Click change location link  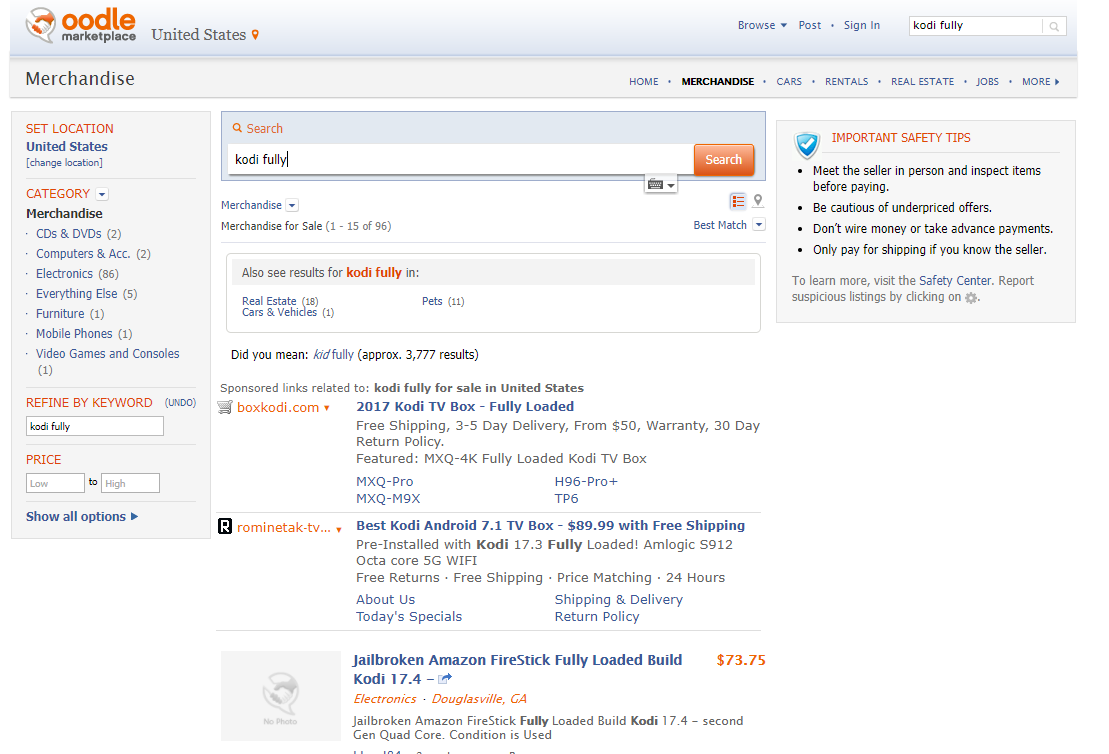click(x=64, y=163)
